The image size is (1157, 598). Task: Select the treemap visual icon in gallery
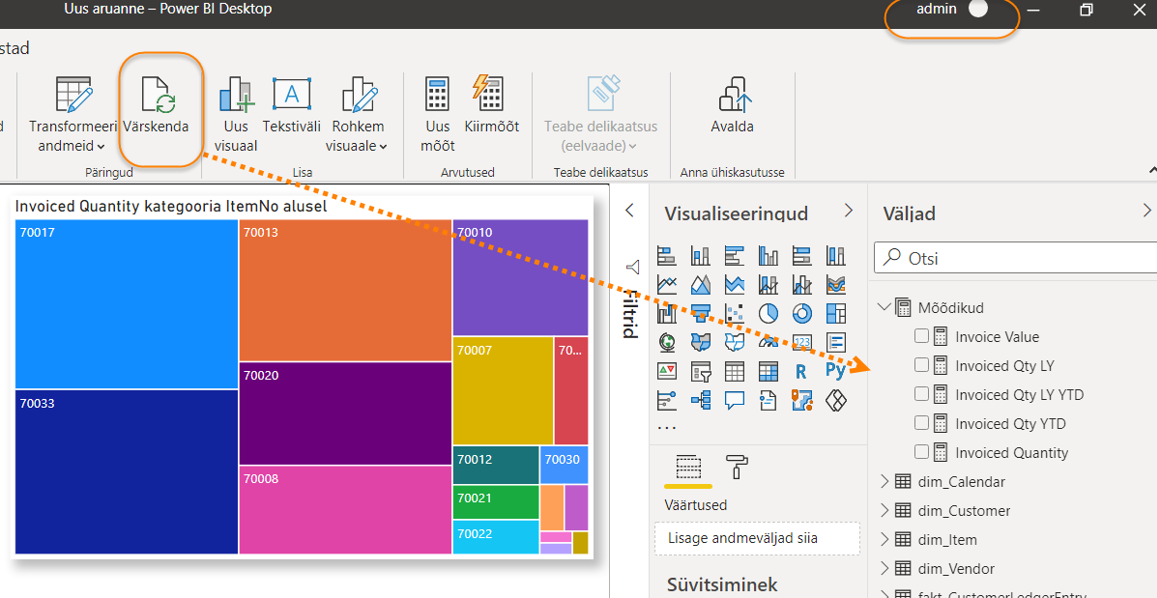click(x=836, y=313)
